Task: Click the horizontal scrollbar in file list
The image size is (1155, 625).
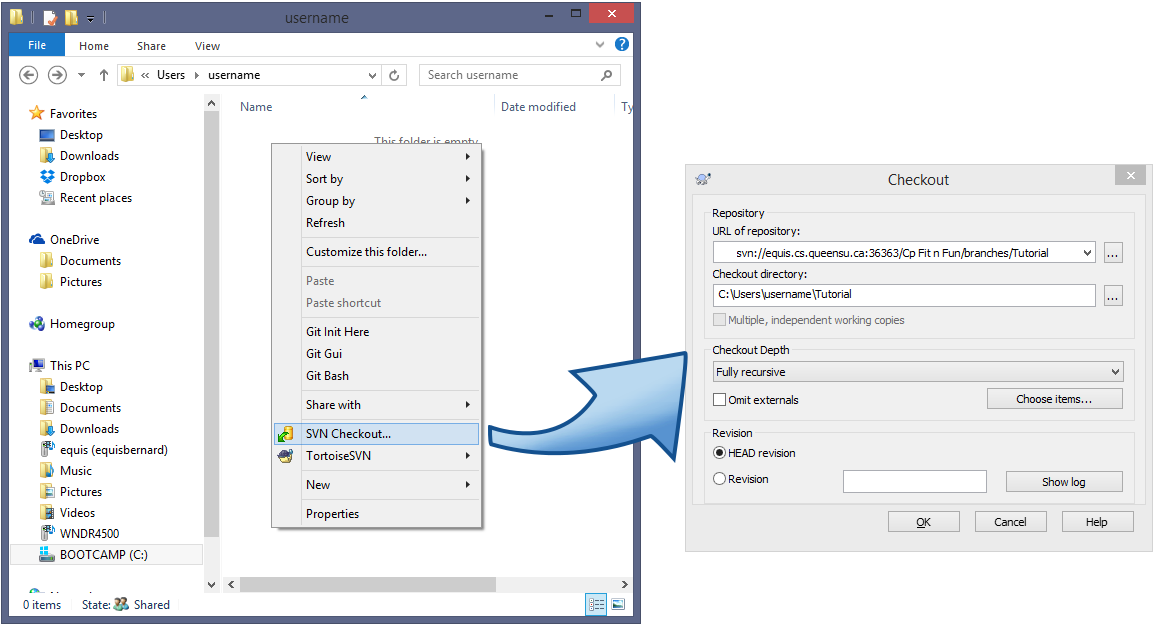Action: pos(368,584)
